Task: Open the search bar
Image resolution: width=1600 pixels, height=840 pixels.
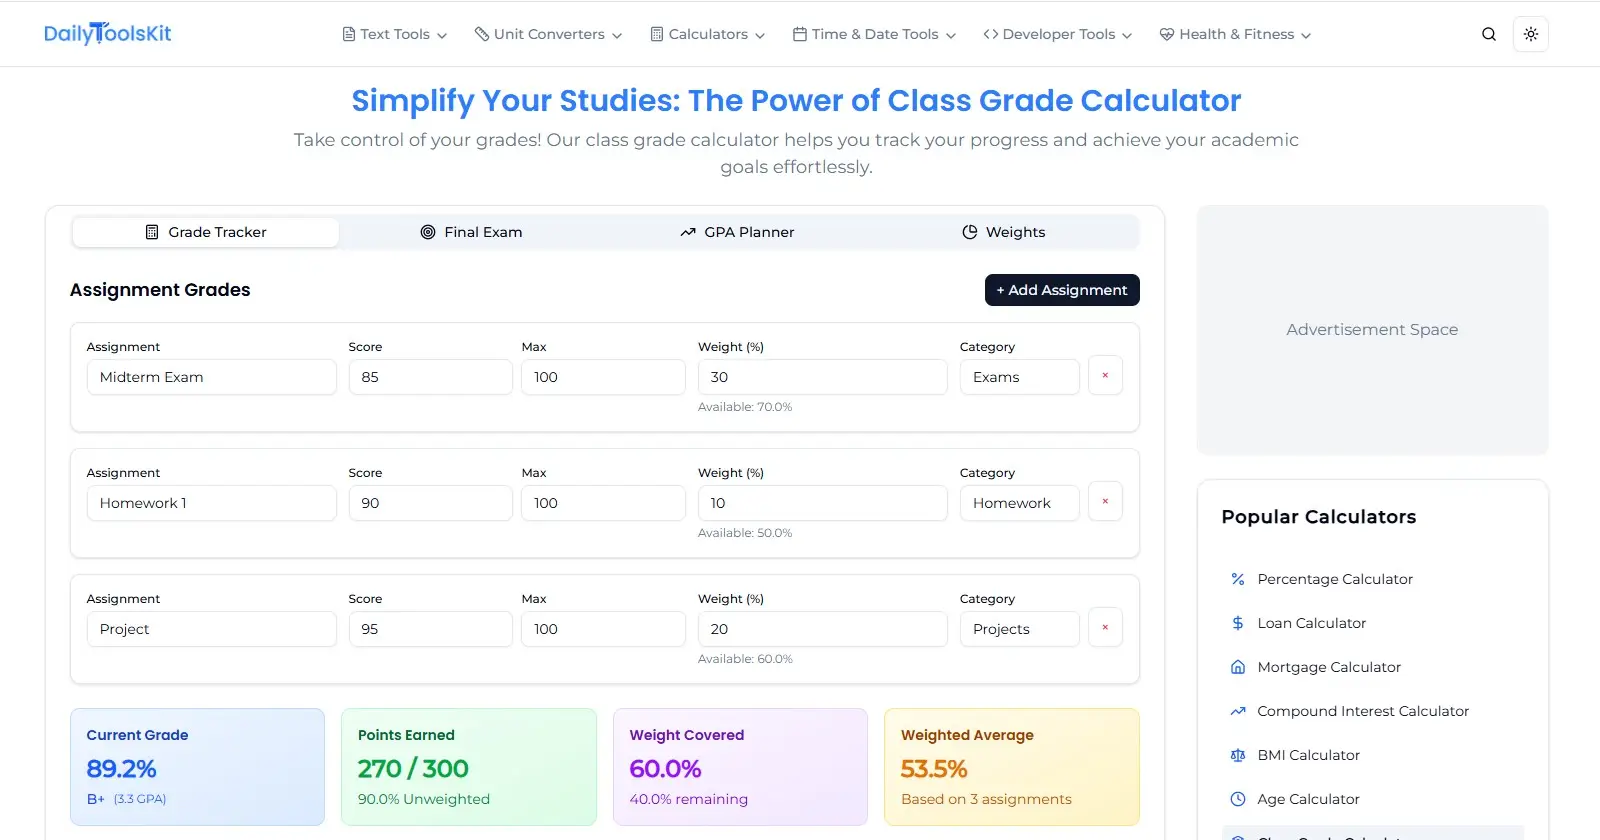Action: [x=1489, y=33]
